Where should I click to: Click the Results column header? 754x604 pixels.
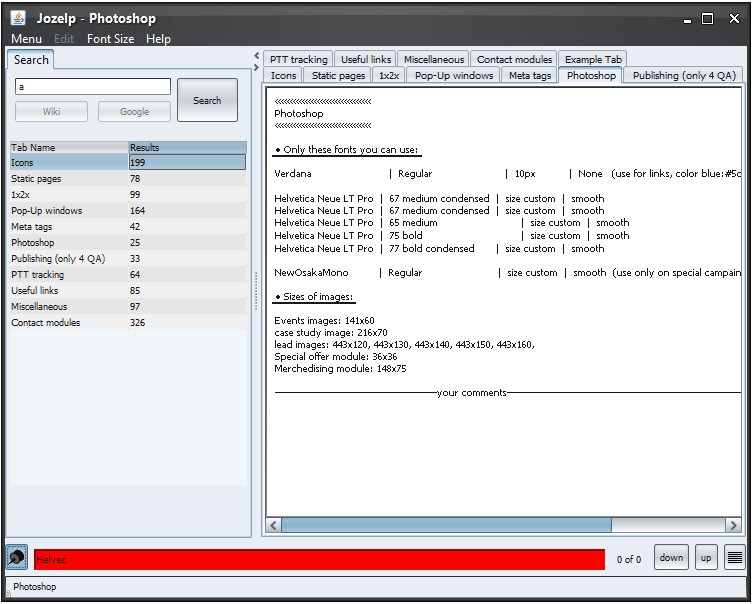(x=188, y=148)
